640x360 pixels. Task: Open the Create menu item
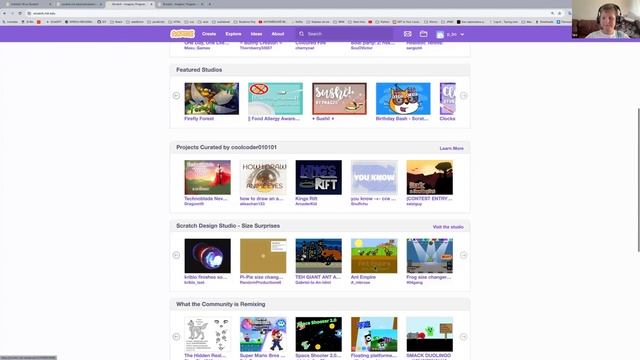(209, 34)
